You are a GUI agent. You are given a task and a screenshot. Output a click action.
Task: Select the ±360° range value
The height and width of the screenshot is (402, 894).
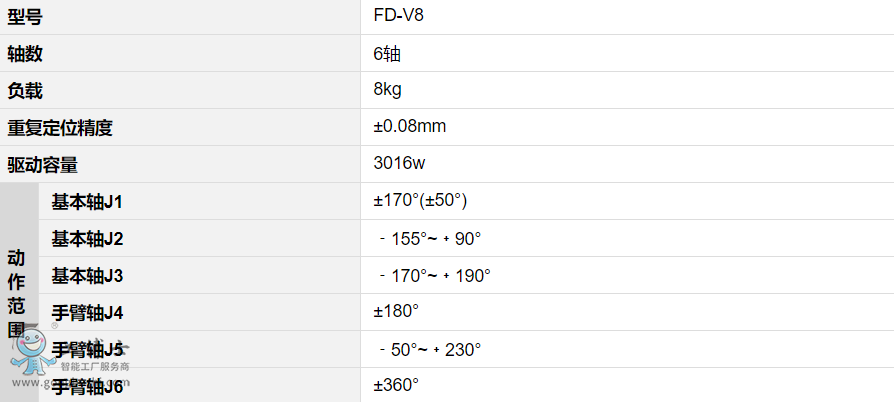(396, 385)
